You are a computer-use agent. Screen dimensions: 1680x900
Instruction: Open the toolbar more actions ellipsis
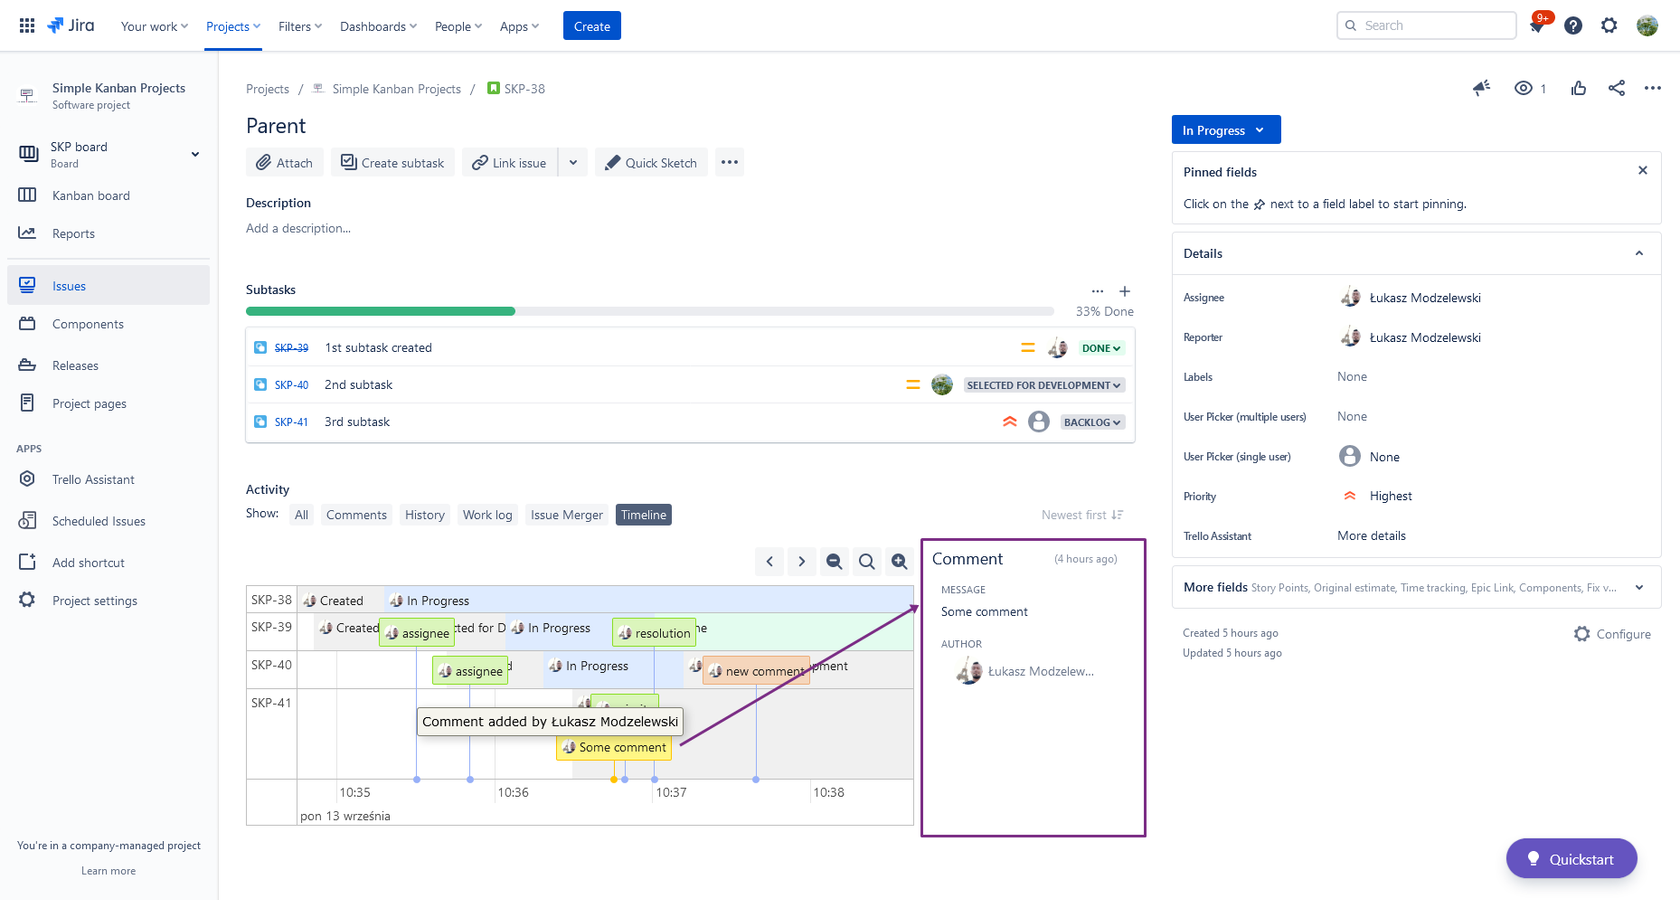point(730,162)
